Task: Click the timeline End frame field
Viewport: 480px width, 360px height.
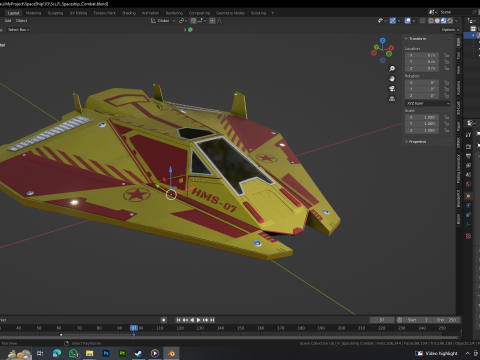Action: (447, 320)
